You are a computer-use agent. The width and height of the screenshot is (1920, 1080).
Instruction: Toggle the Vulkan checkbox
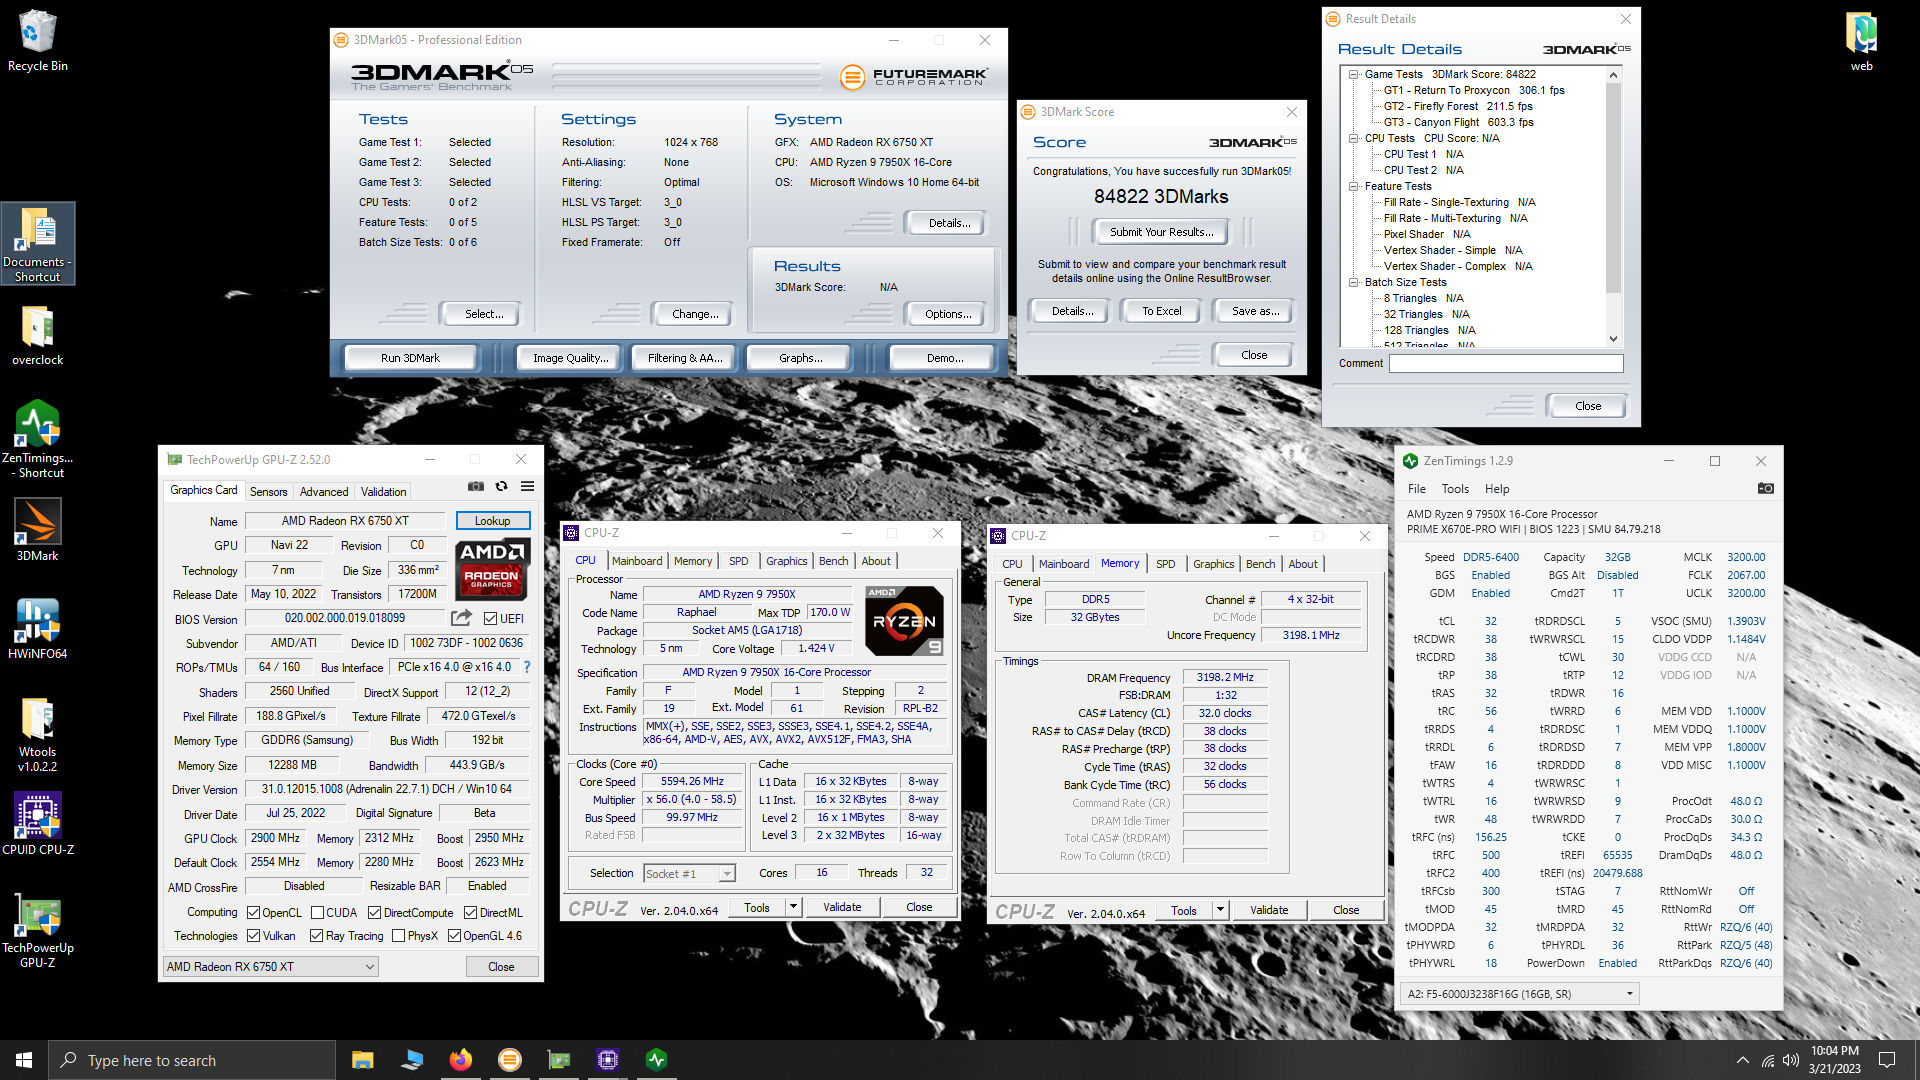pos(254,936)
